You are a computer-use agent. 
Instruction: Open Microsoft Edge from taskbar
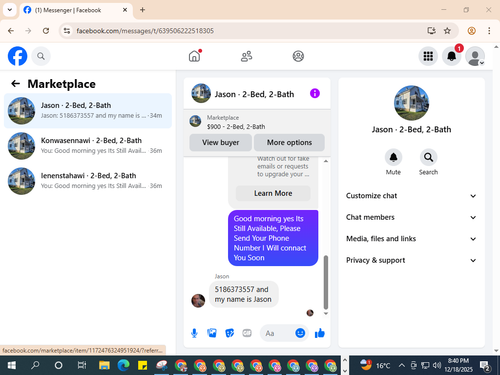click(x=124, y=365)
